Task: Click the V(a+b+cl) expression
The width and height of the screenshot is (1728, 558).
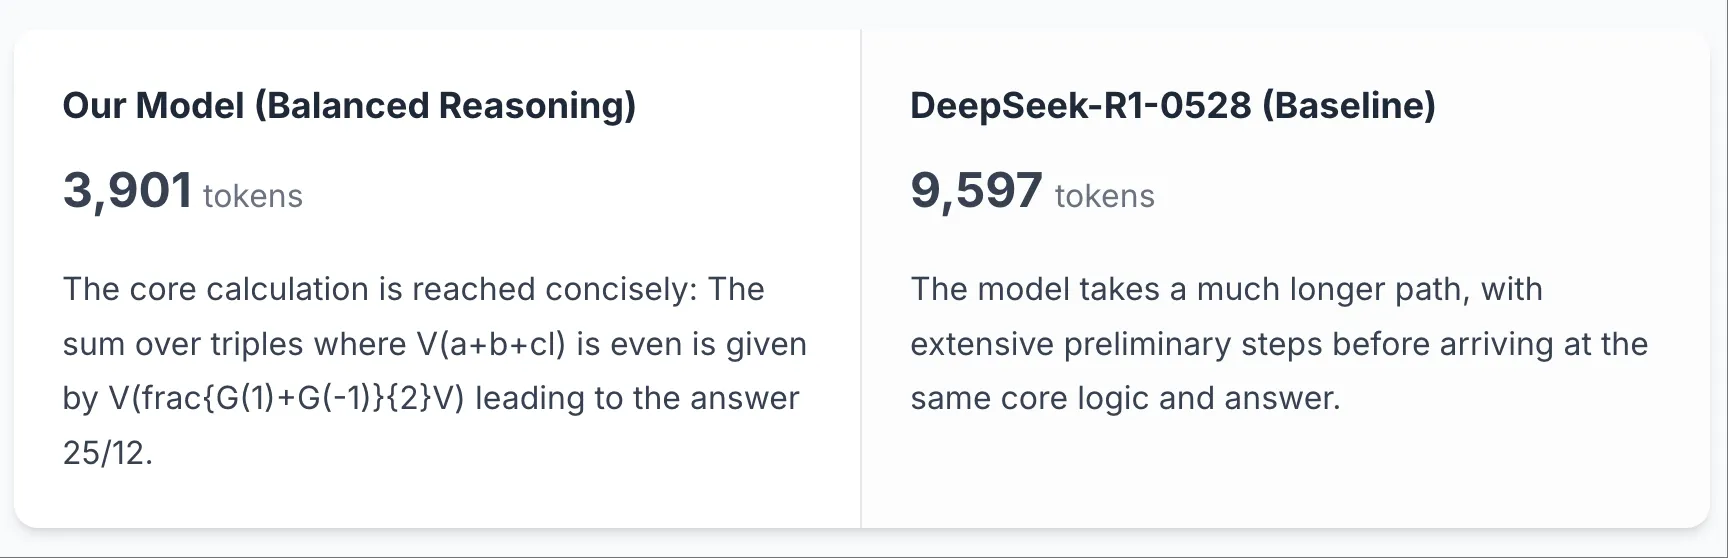Action: [x=491, y=344]
